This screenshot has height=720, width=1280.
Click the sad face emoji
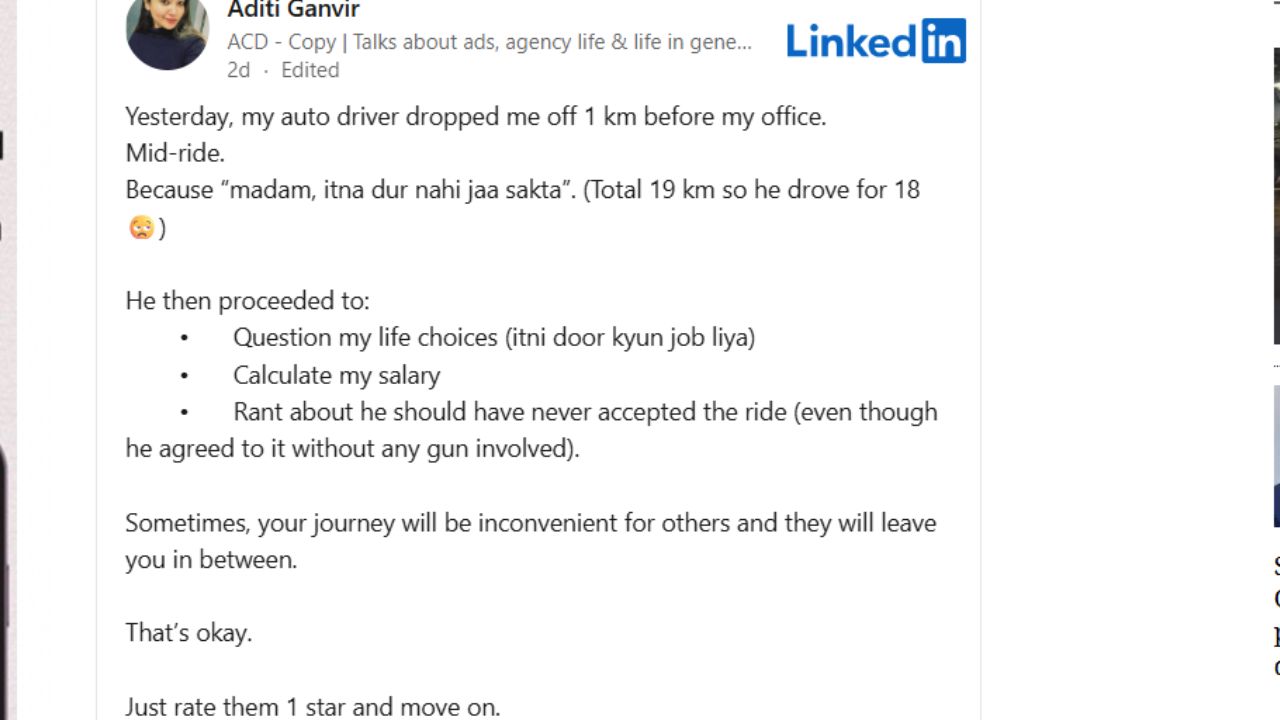click(x=141, y=228)
